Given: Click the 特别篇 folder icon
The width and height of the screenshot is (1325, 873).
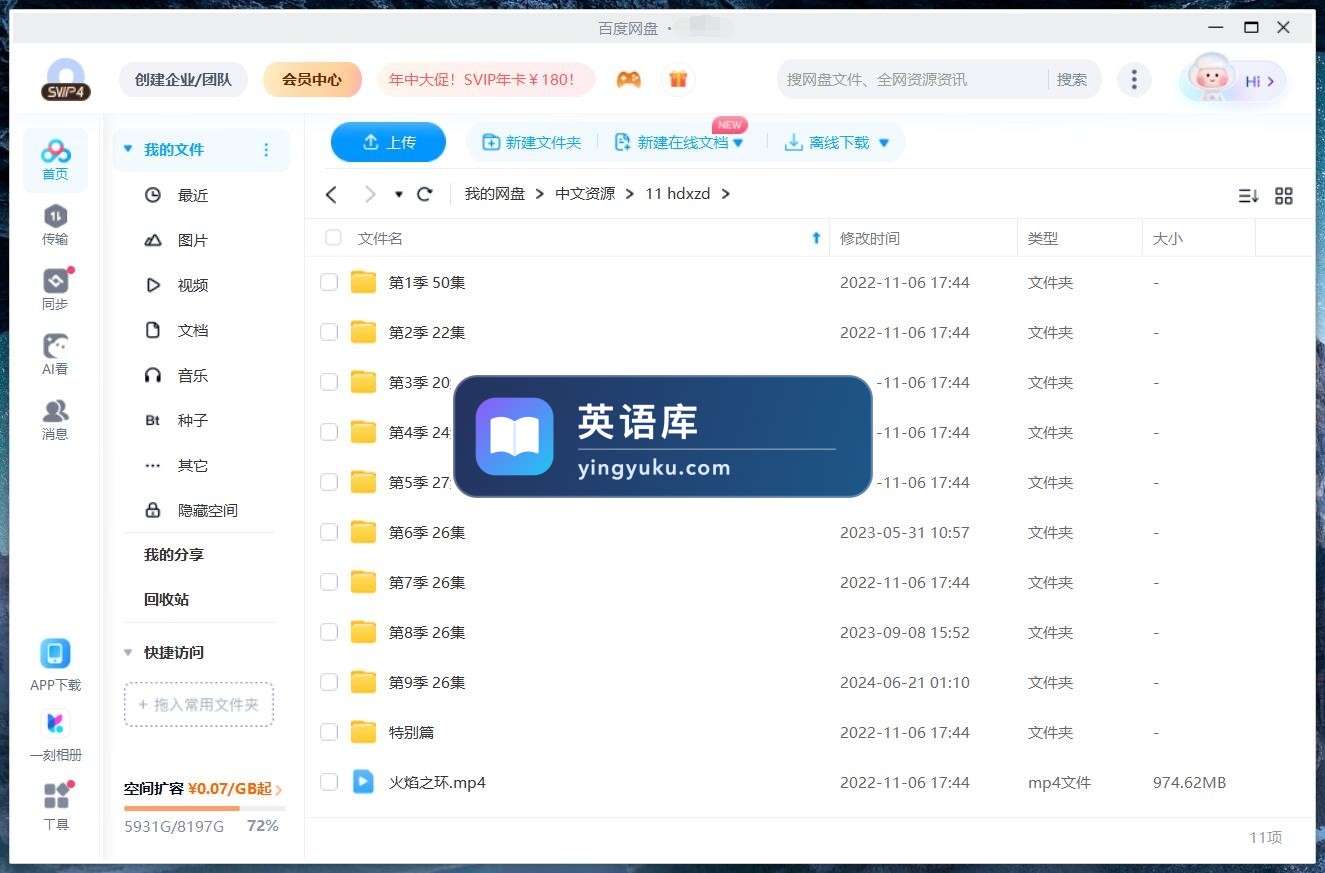Looking at the screenshot, I should tap(363, 732).
